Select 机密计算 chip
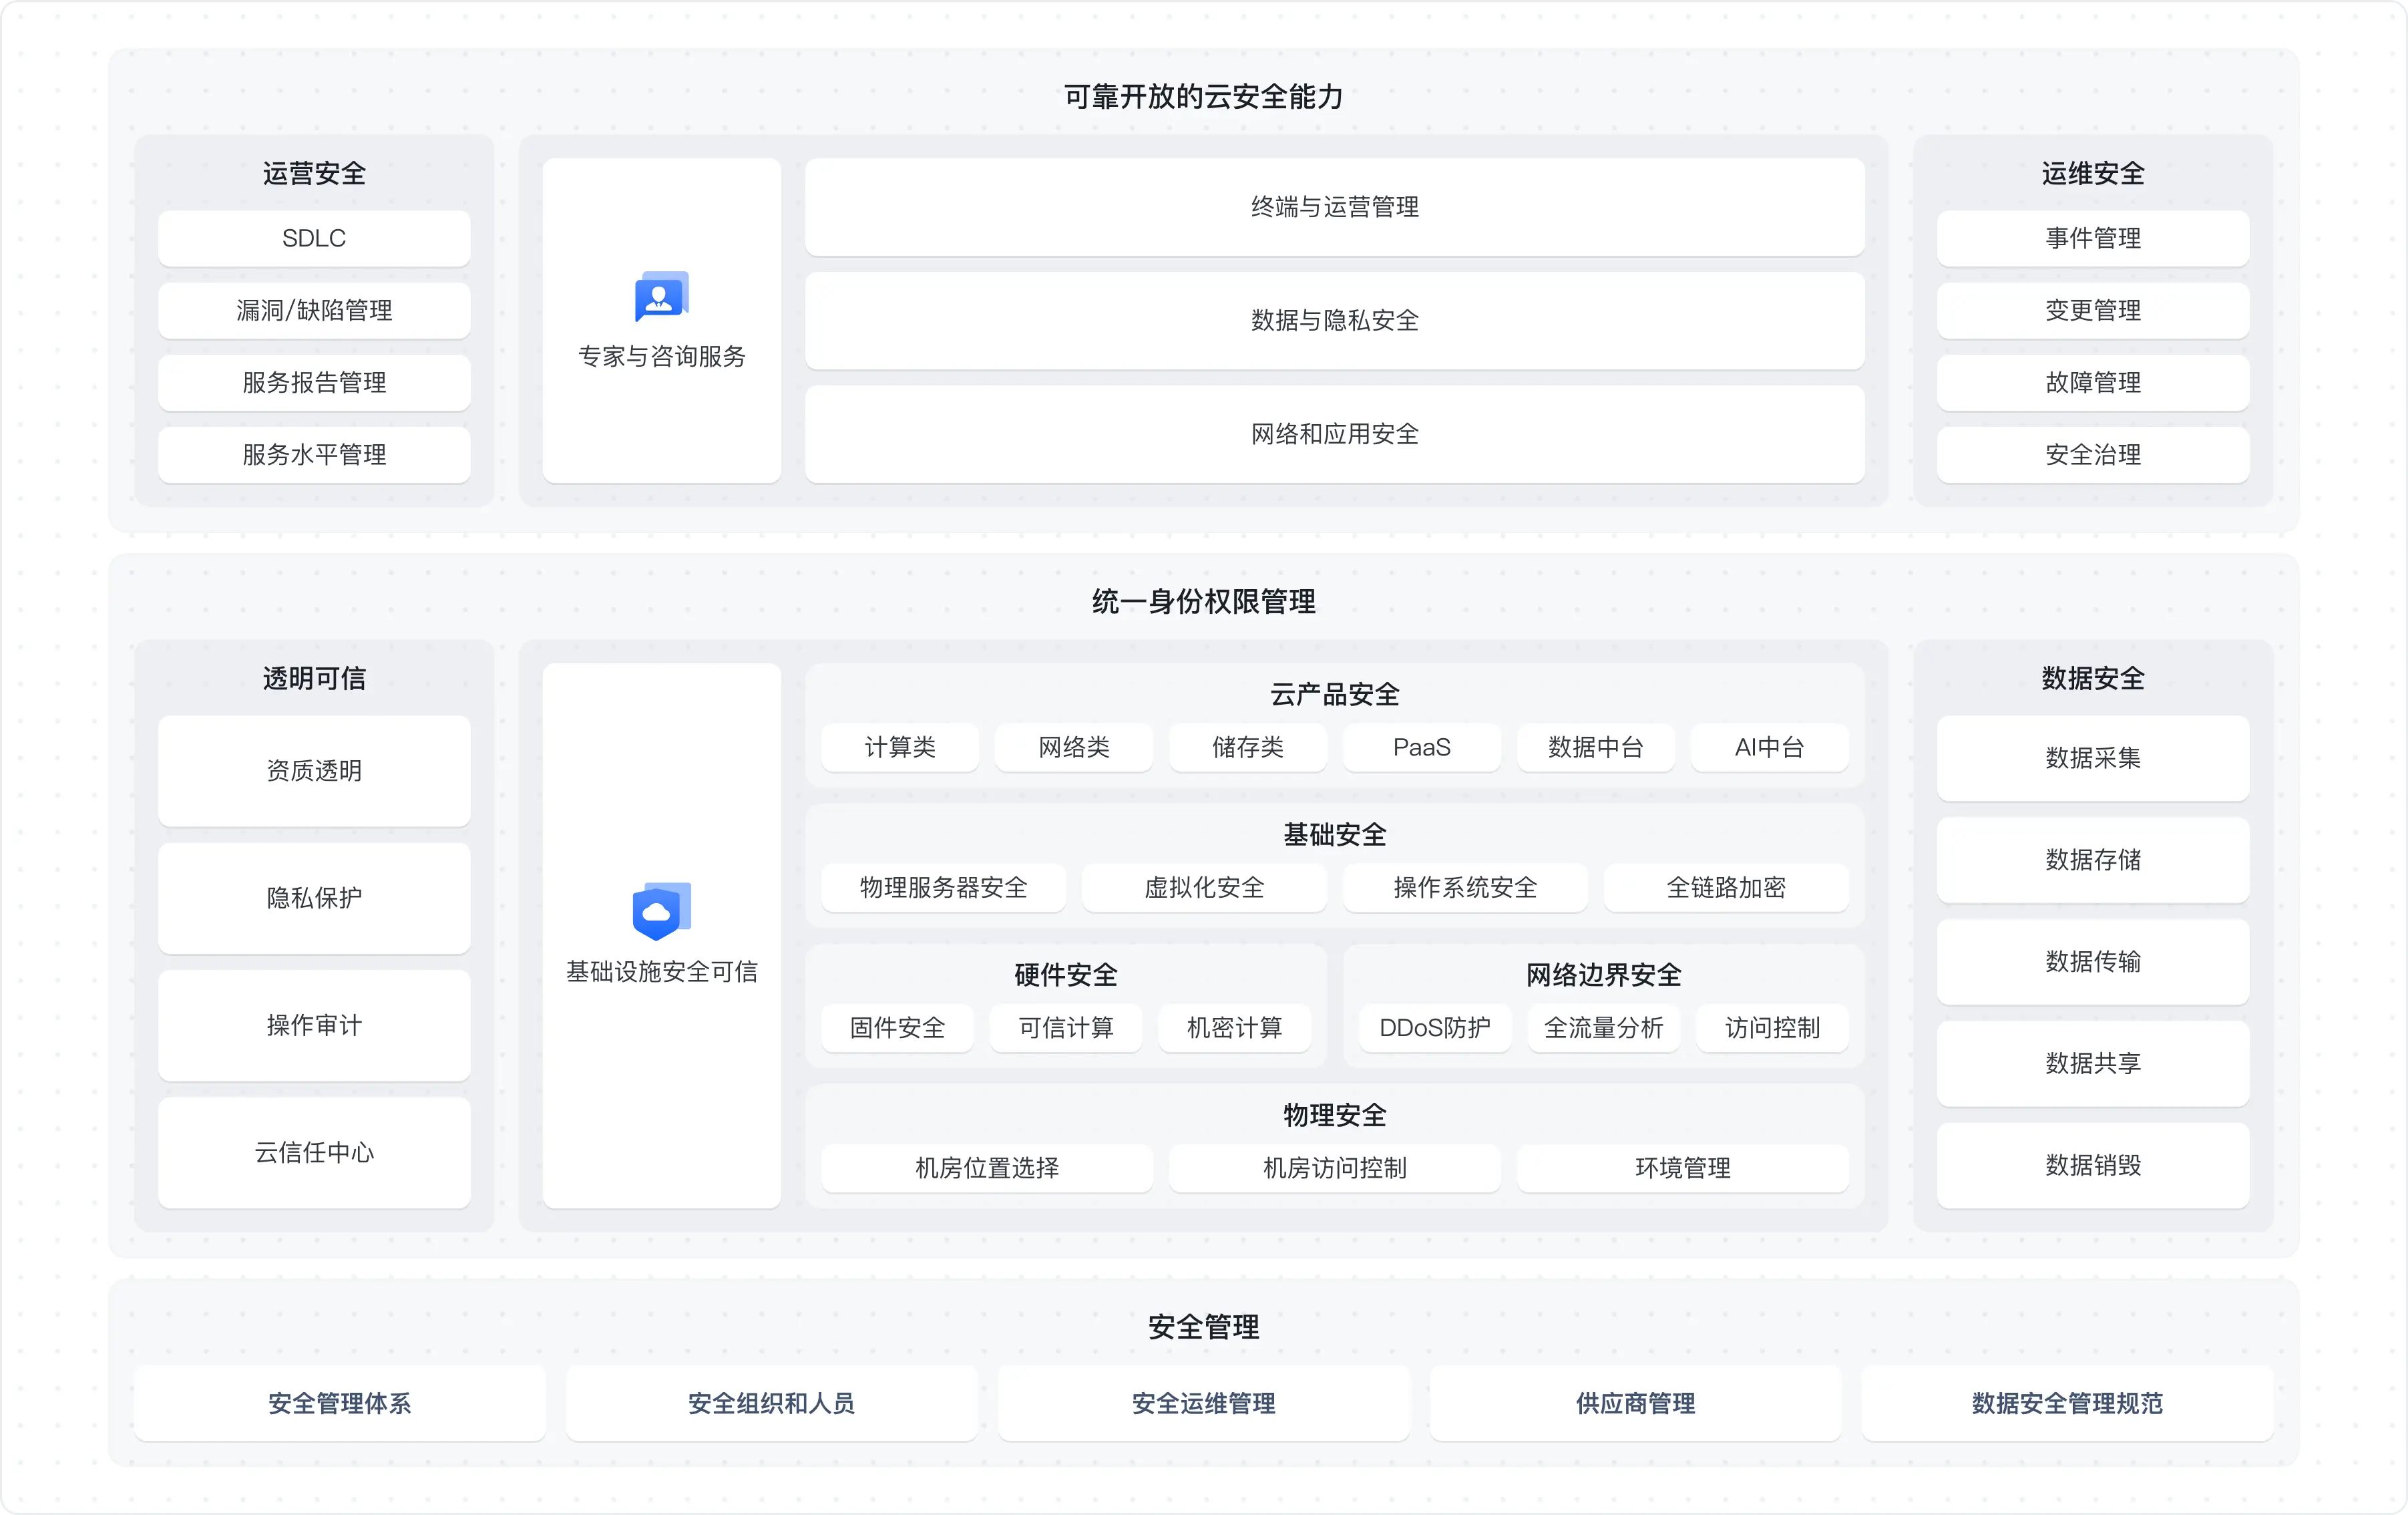2408x1515 pixels. click(1235, 1027)
